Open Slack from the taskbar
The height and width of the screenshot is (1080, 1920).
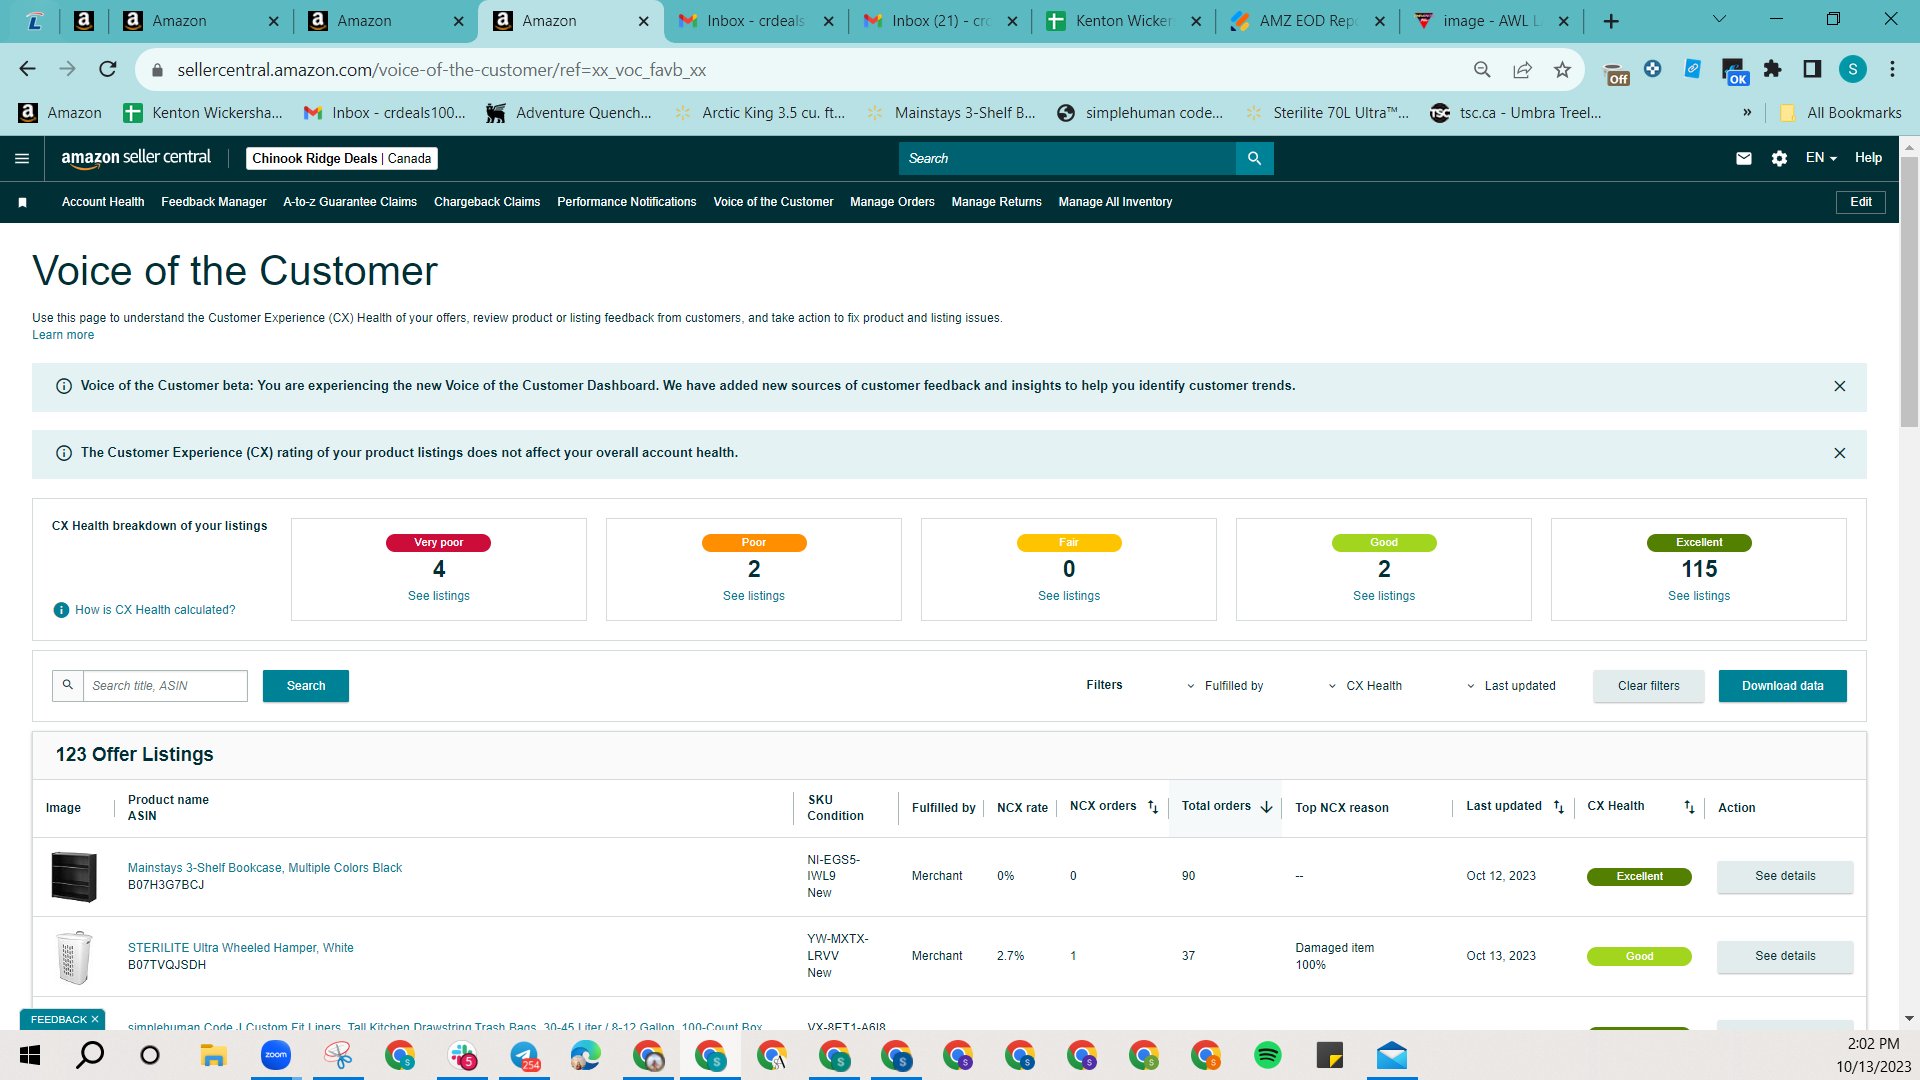pos(462,1055)
